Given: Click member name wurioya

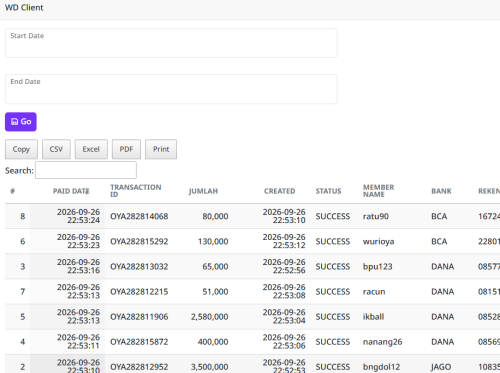Looking at the screenshot, I should [379, 241].
